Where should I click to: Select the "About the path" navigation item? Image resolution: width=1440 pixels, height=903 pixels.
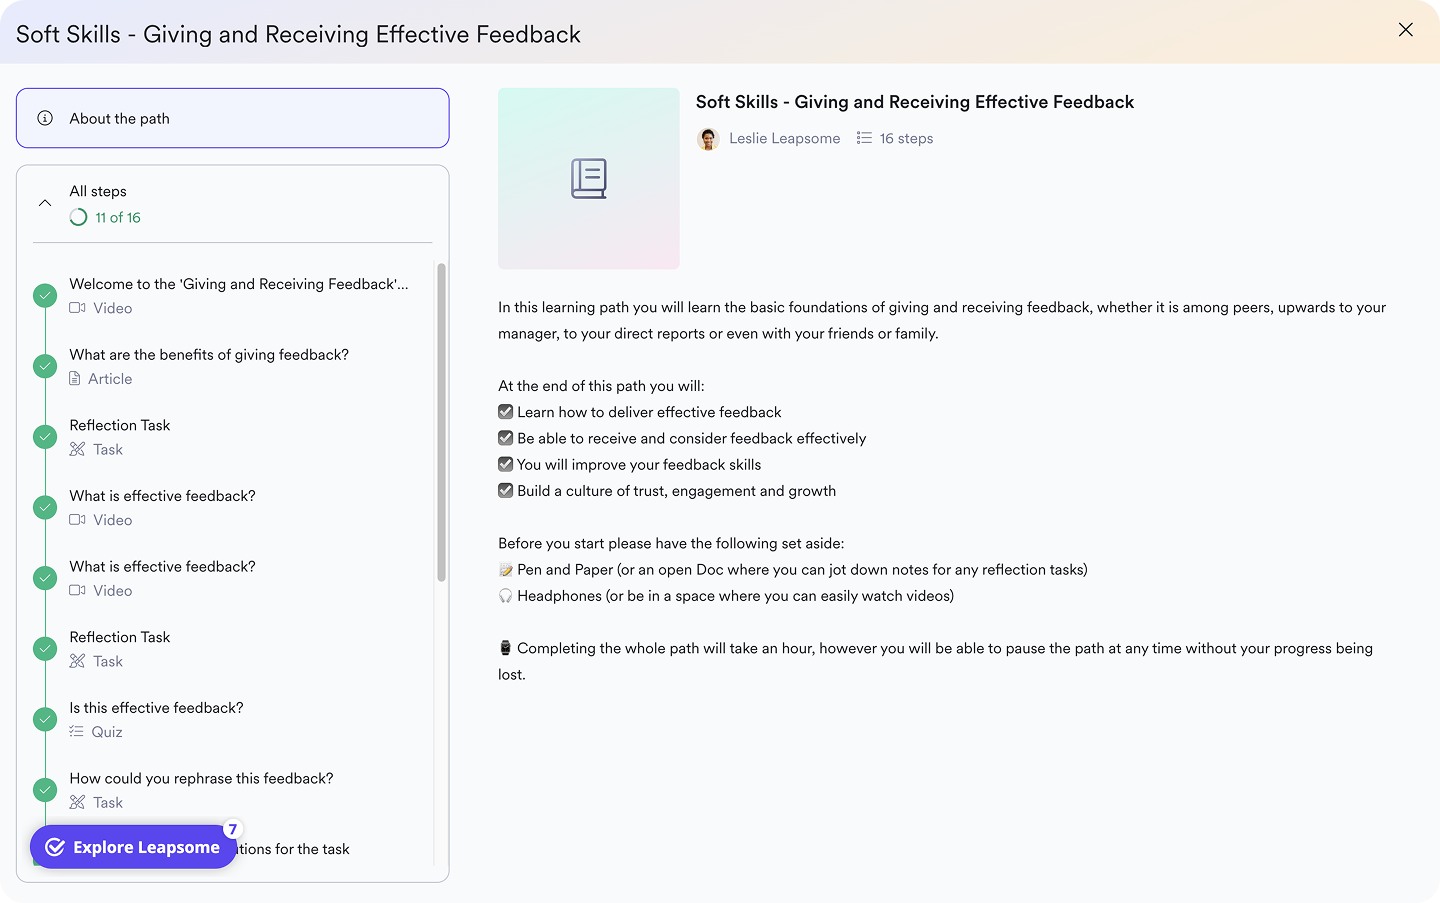point(232,117)
